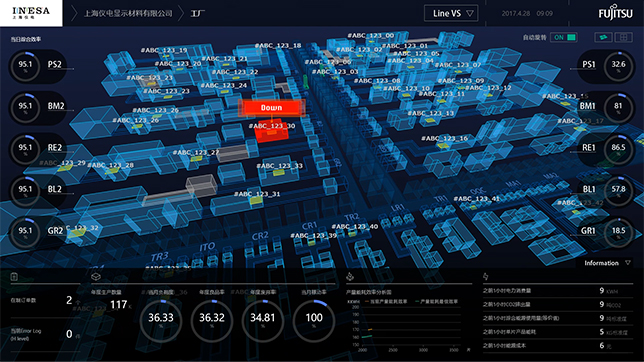The image size is (644, 362).
Task: Select the #ABC_123_33 machine label
Action: click(x=279, y=166)
